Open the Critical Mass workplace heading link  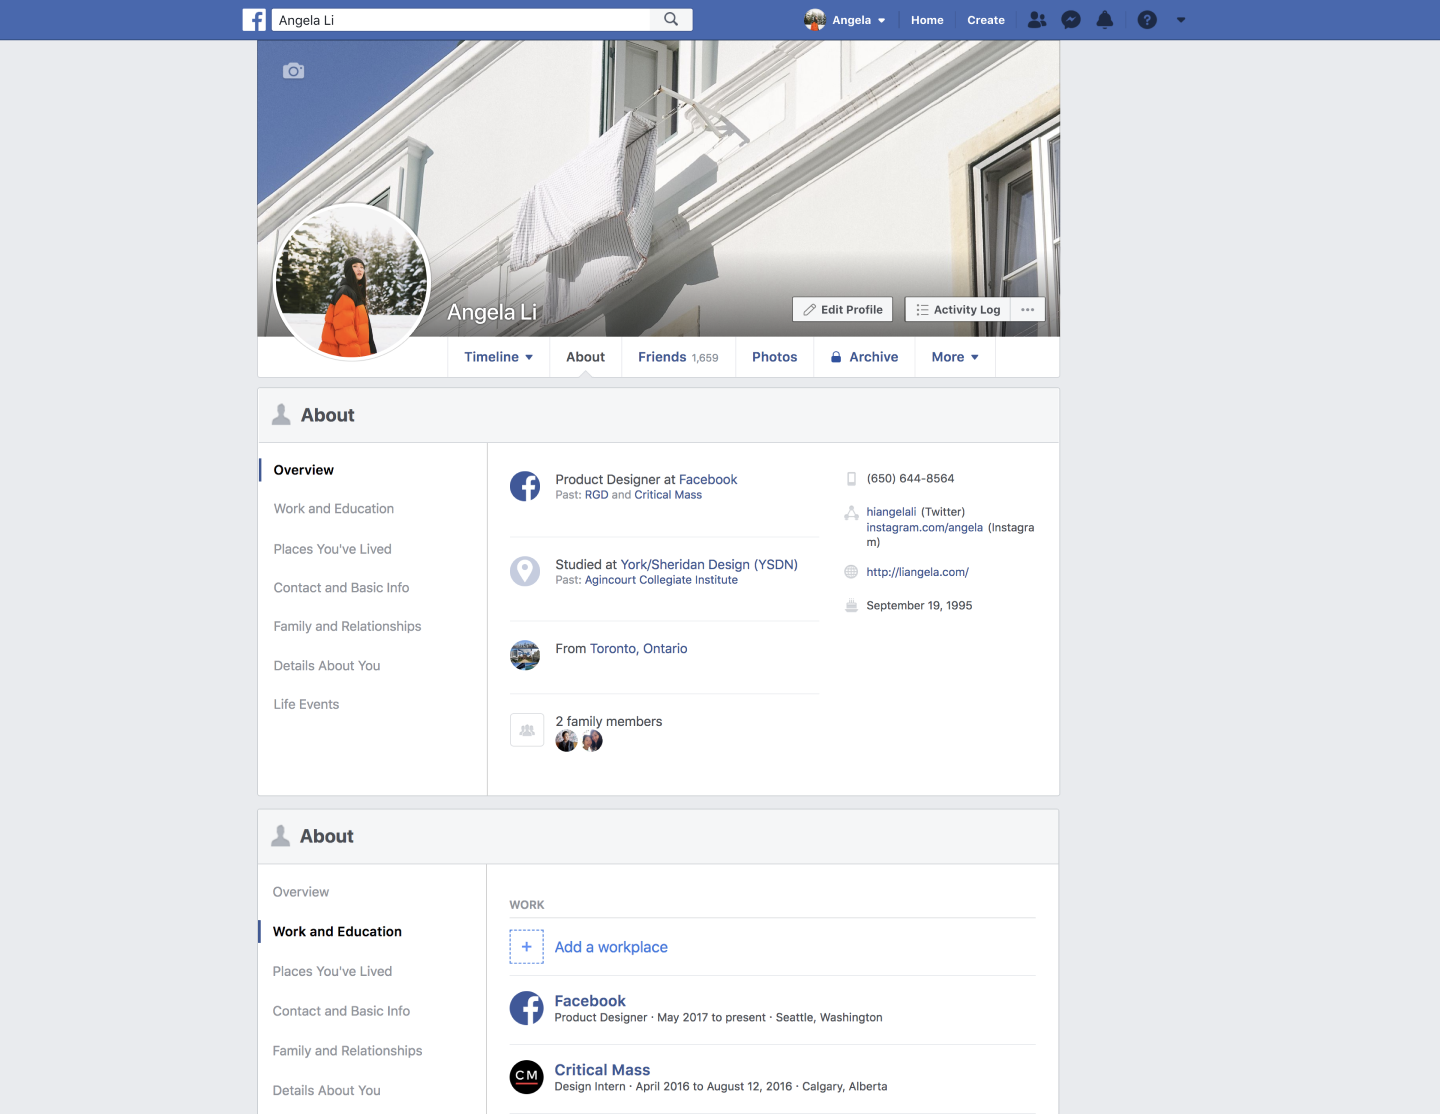coord(602,1070)
